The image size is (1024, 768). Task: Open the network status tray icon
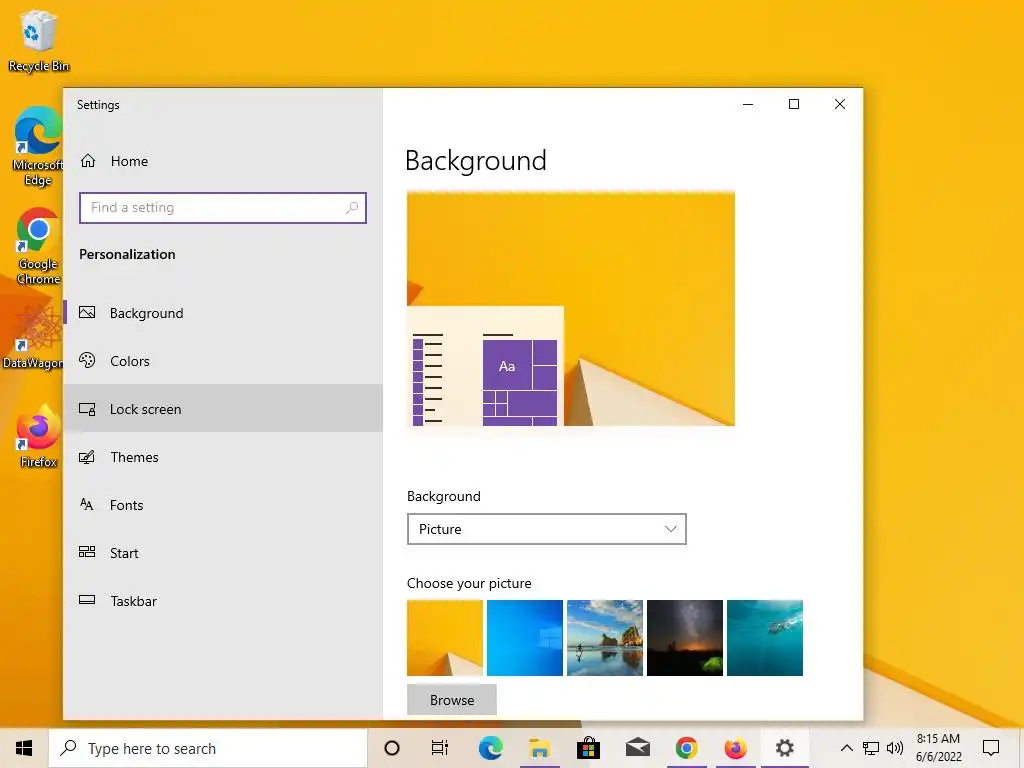tap(871, 748)
